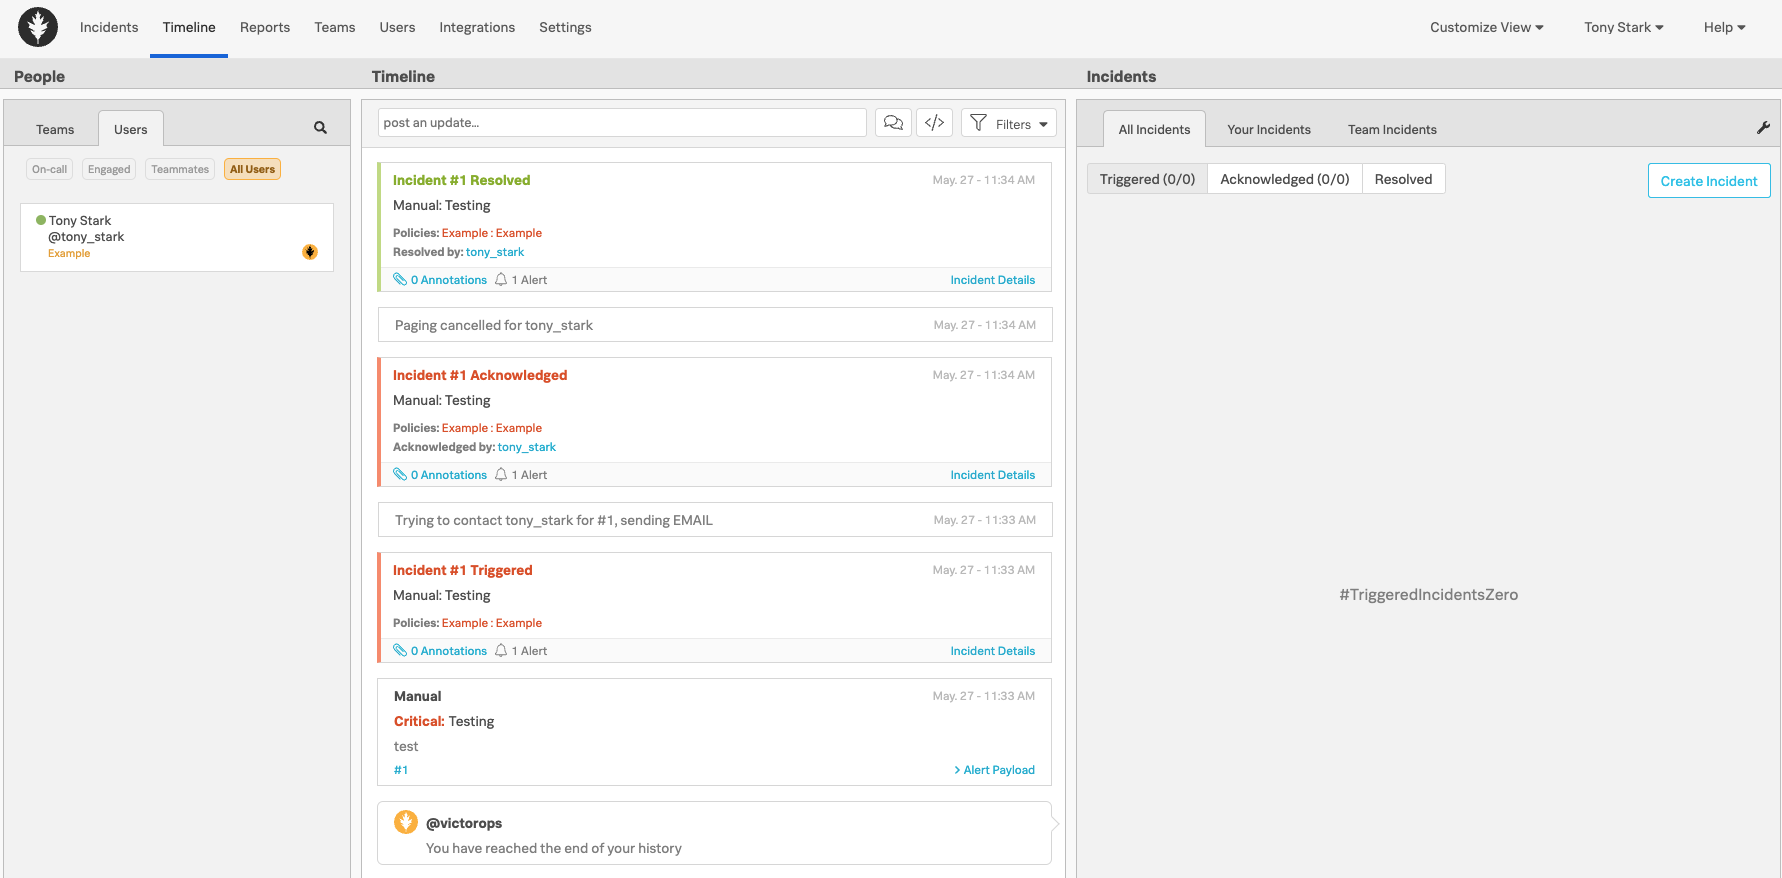Click the paperclip icon in the Incident #1 Resolved card
Viewport: 1782px width, 878px height.
(x=400, y=280)
